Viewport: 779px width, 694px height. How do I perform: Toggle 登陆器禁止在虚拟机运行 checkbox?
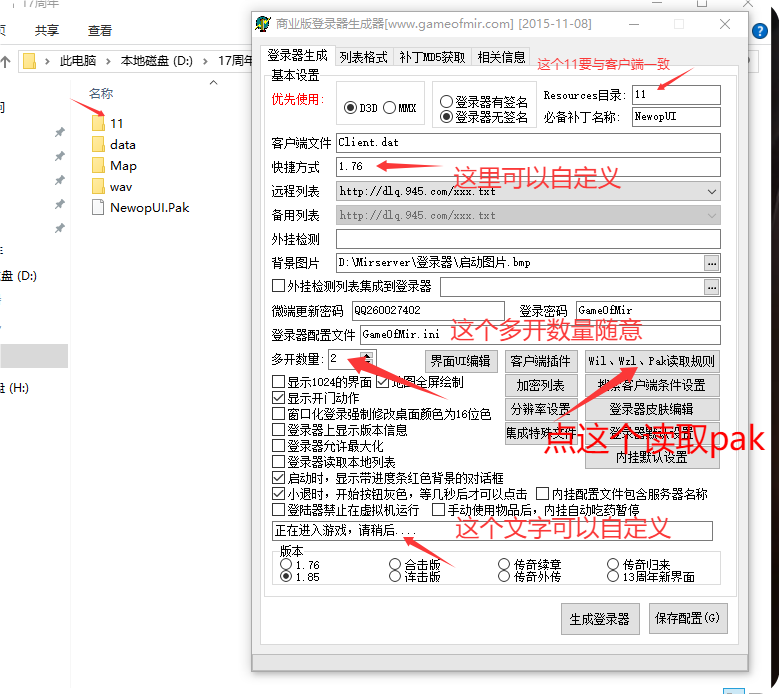pos(278,510)
